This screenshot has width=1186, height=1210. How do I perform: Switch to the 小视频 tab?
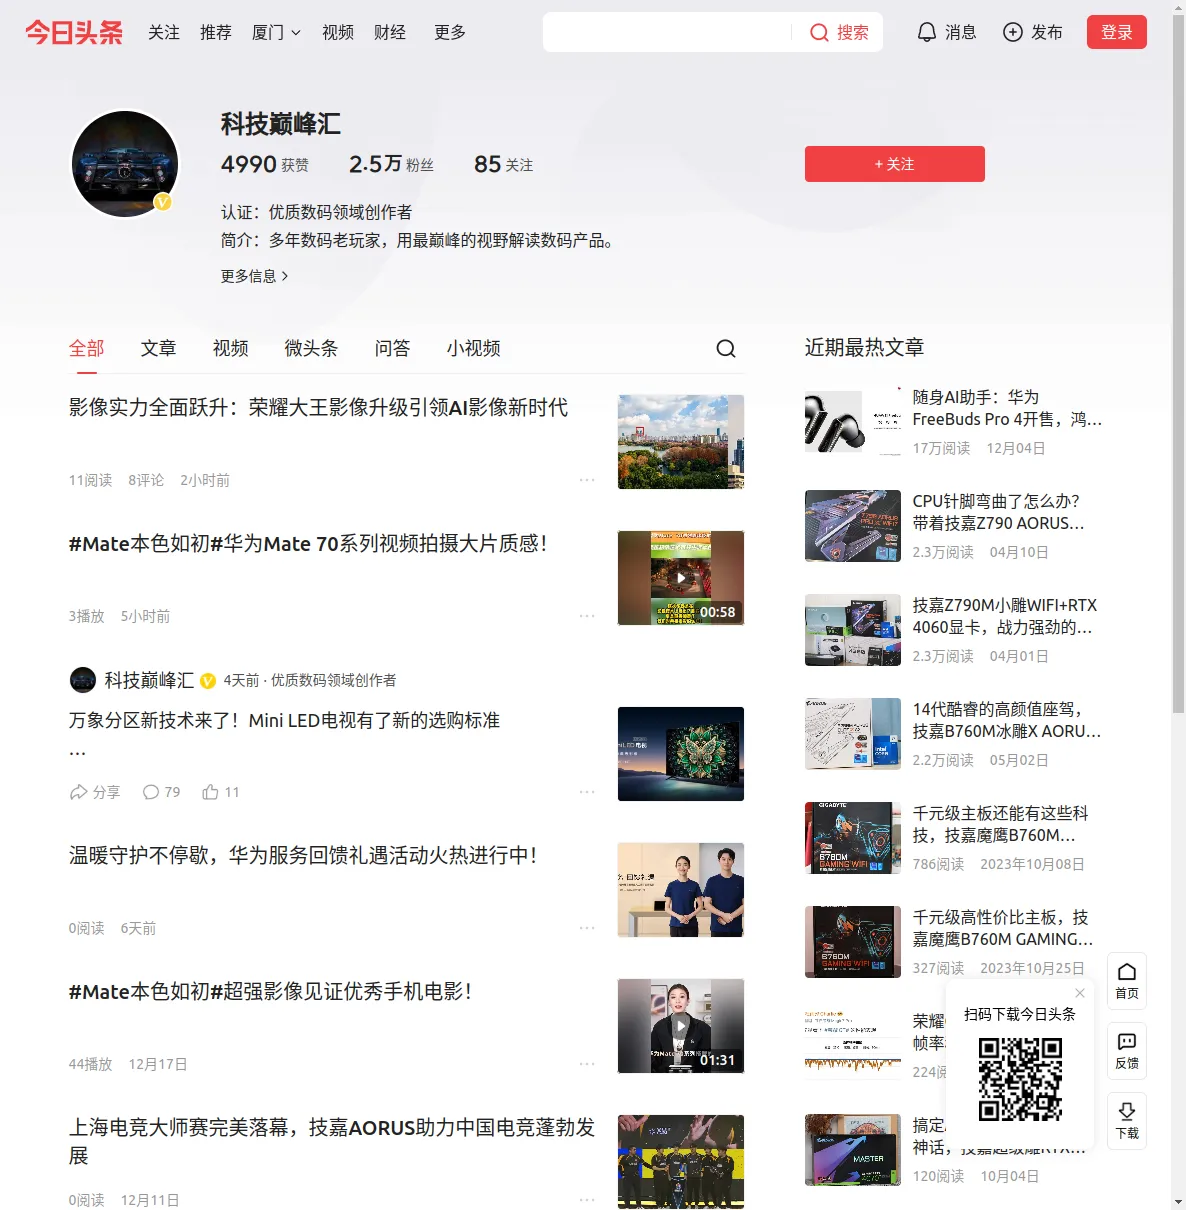pyautogui.click(x=474, y=348)
